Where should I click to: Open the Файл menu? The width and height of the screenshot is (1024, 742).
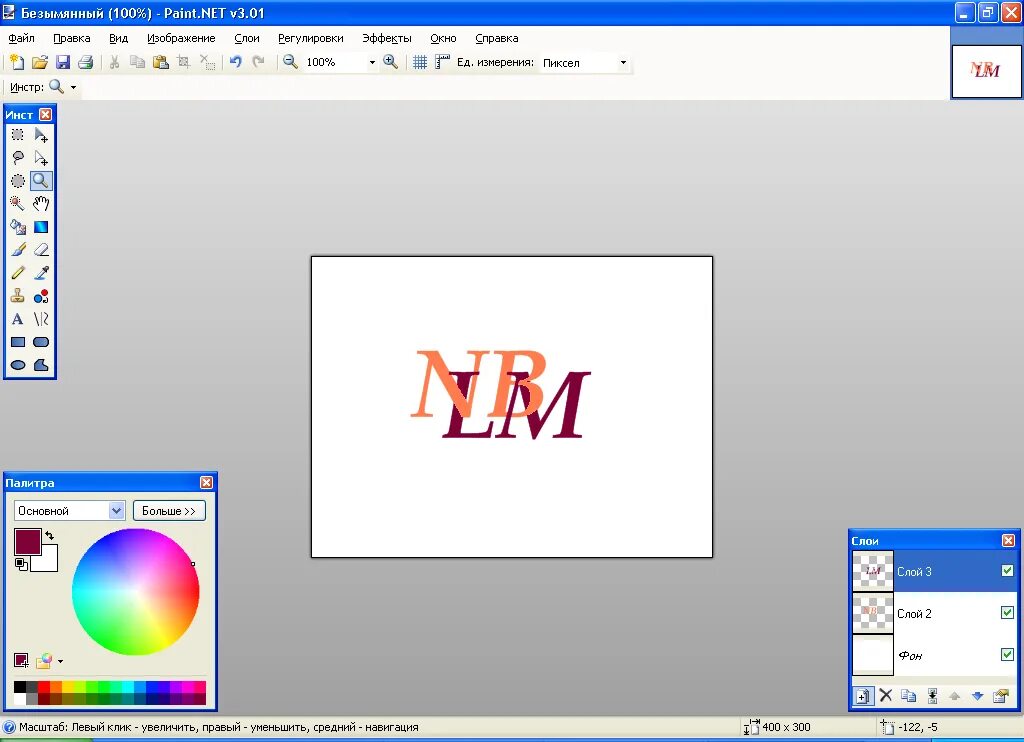tap(22, 39)
